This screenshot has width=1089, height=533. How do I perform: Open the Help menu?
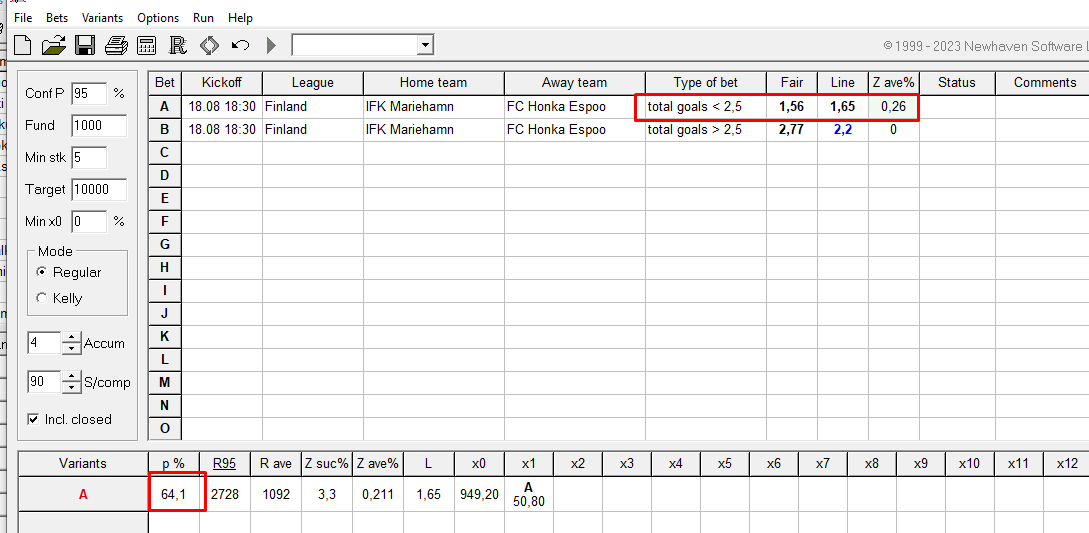tap(240, 18)
